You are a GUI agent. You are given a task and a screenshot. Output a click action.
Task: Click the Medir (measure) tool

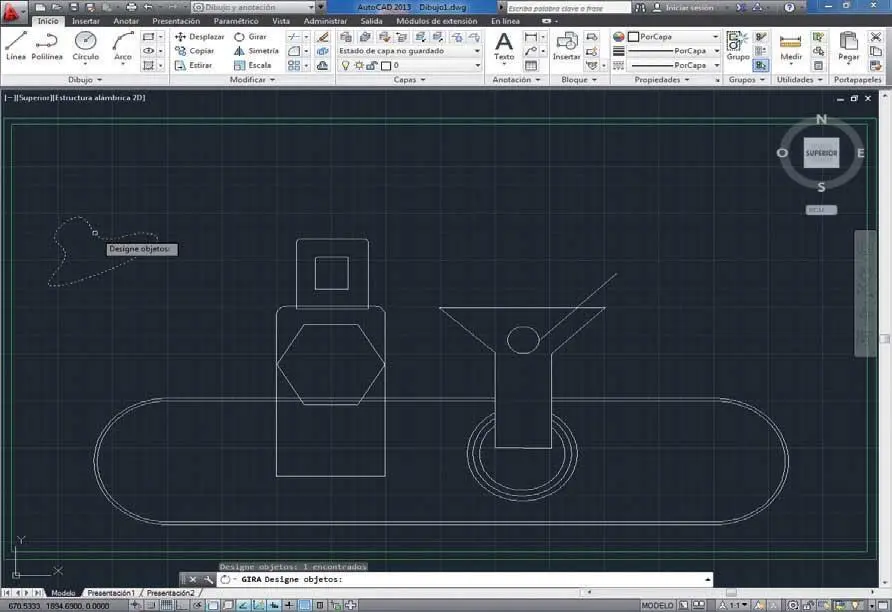point(791,46)
